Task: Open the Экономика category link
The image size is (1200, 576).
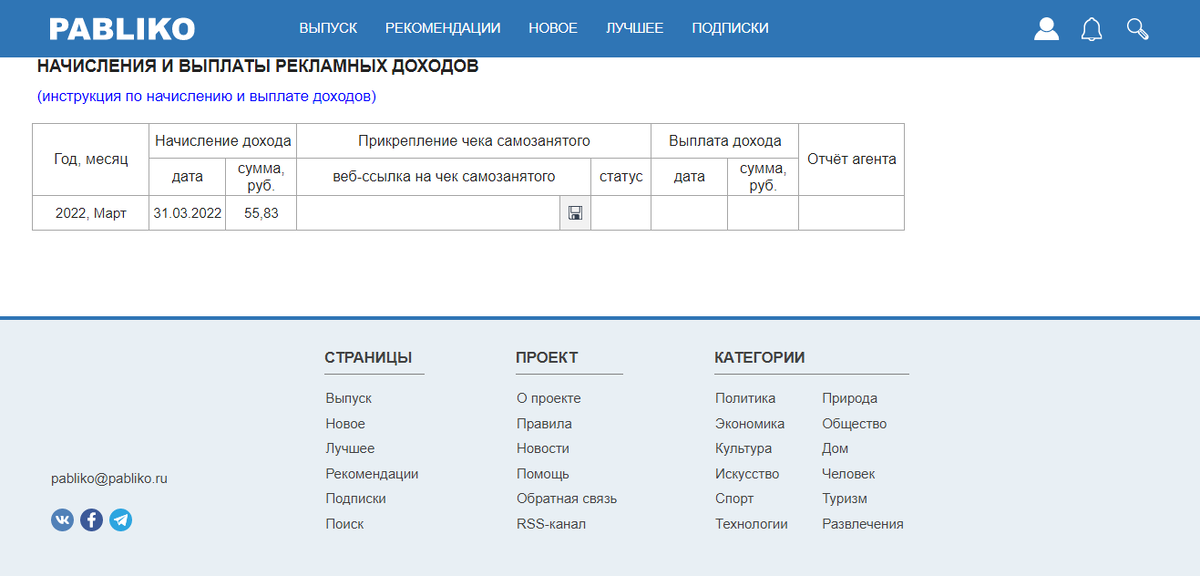Action: [750, 424]
